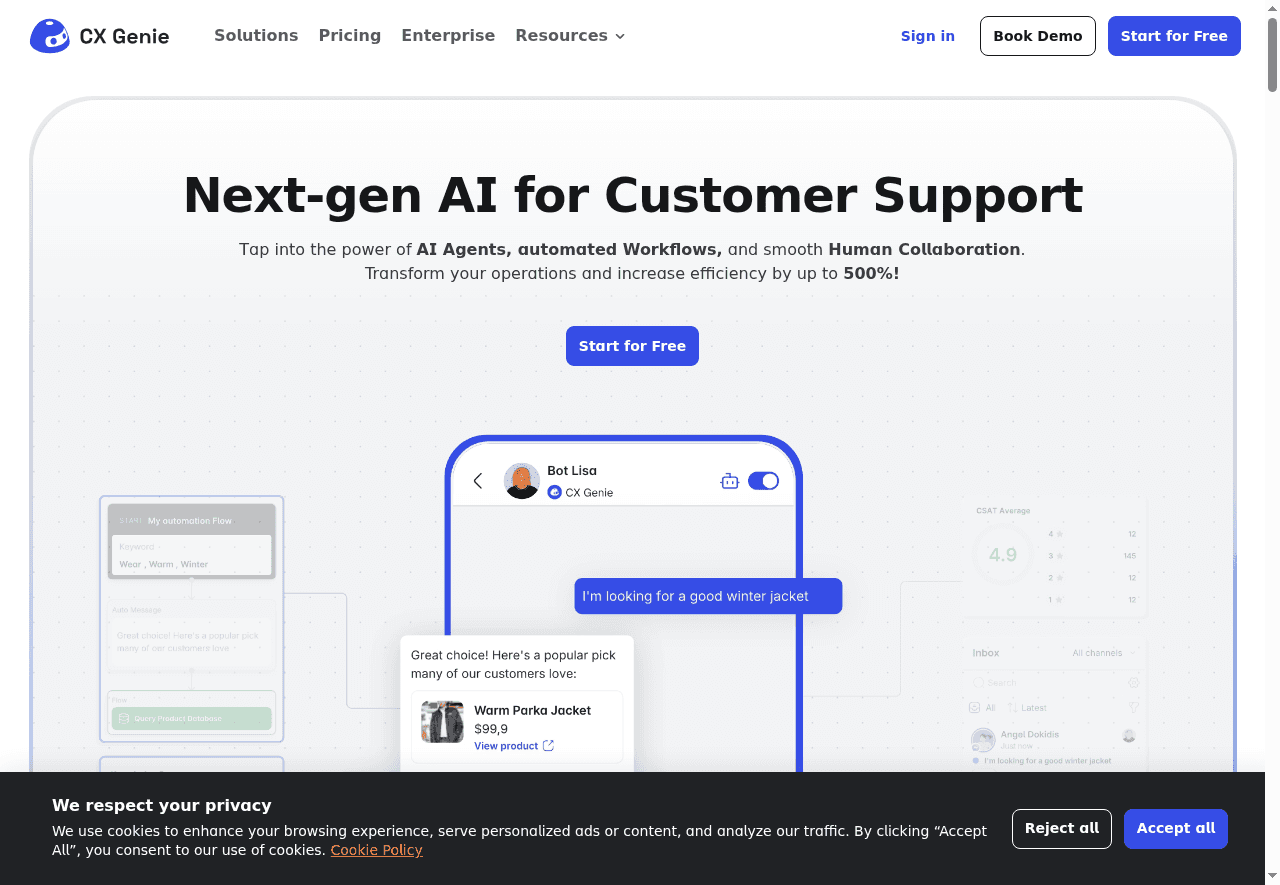Image resolution: width=1280 pixels, height=885 pixels.
Task: Click the filter funnel icon in Inbox
Action: [x=1133, y=708]
